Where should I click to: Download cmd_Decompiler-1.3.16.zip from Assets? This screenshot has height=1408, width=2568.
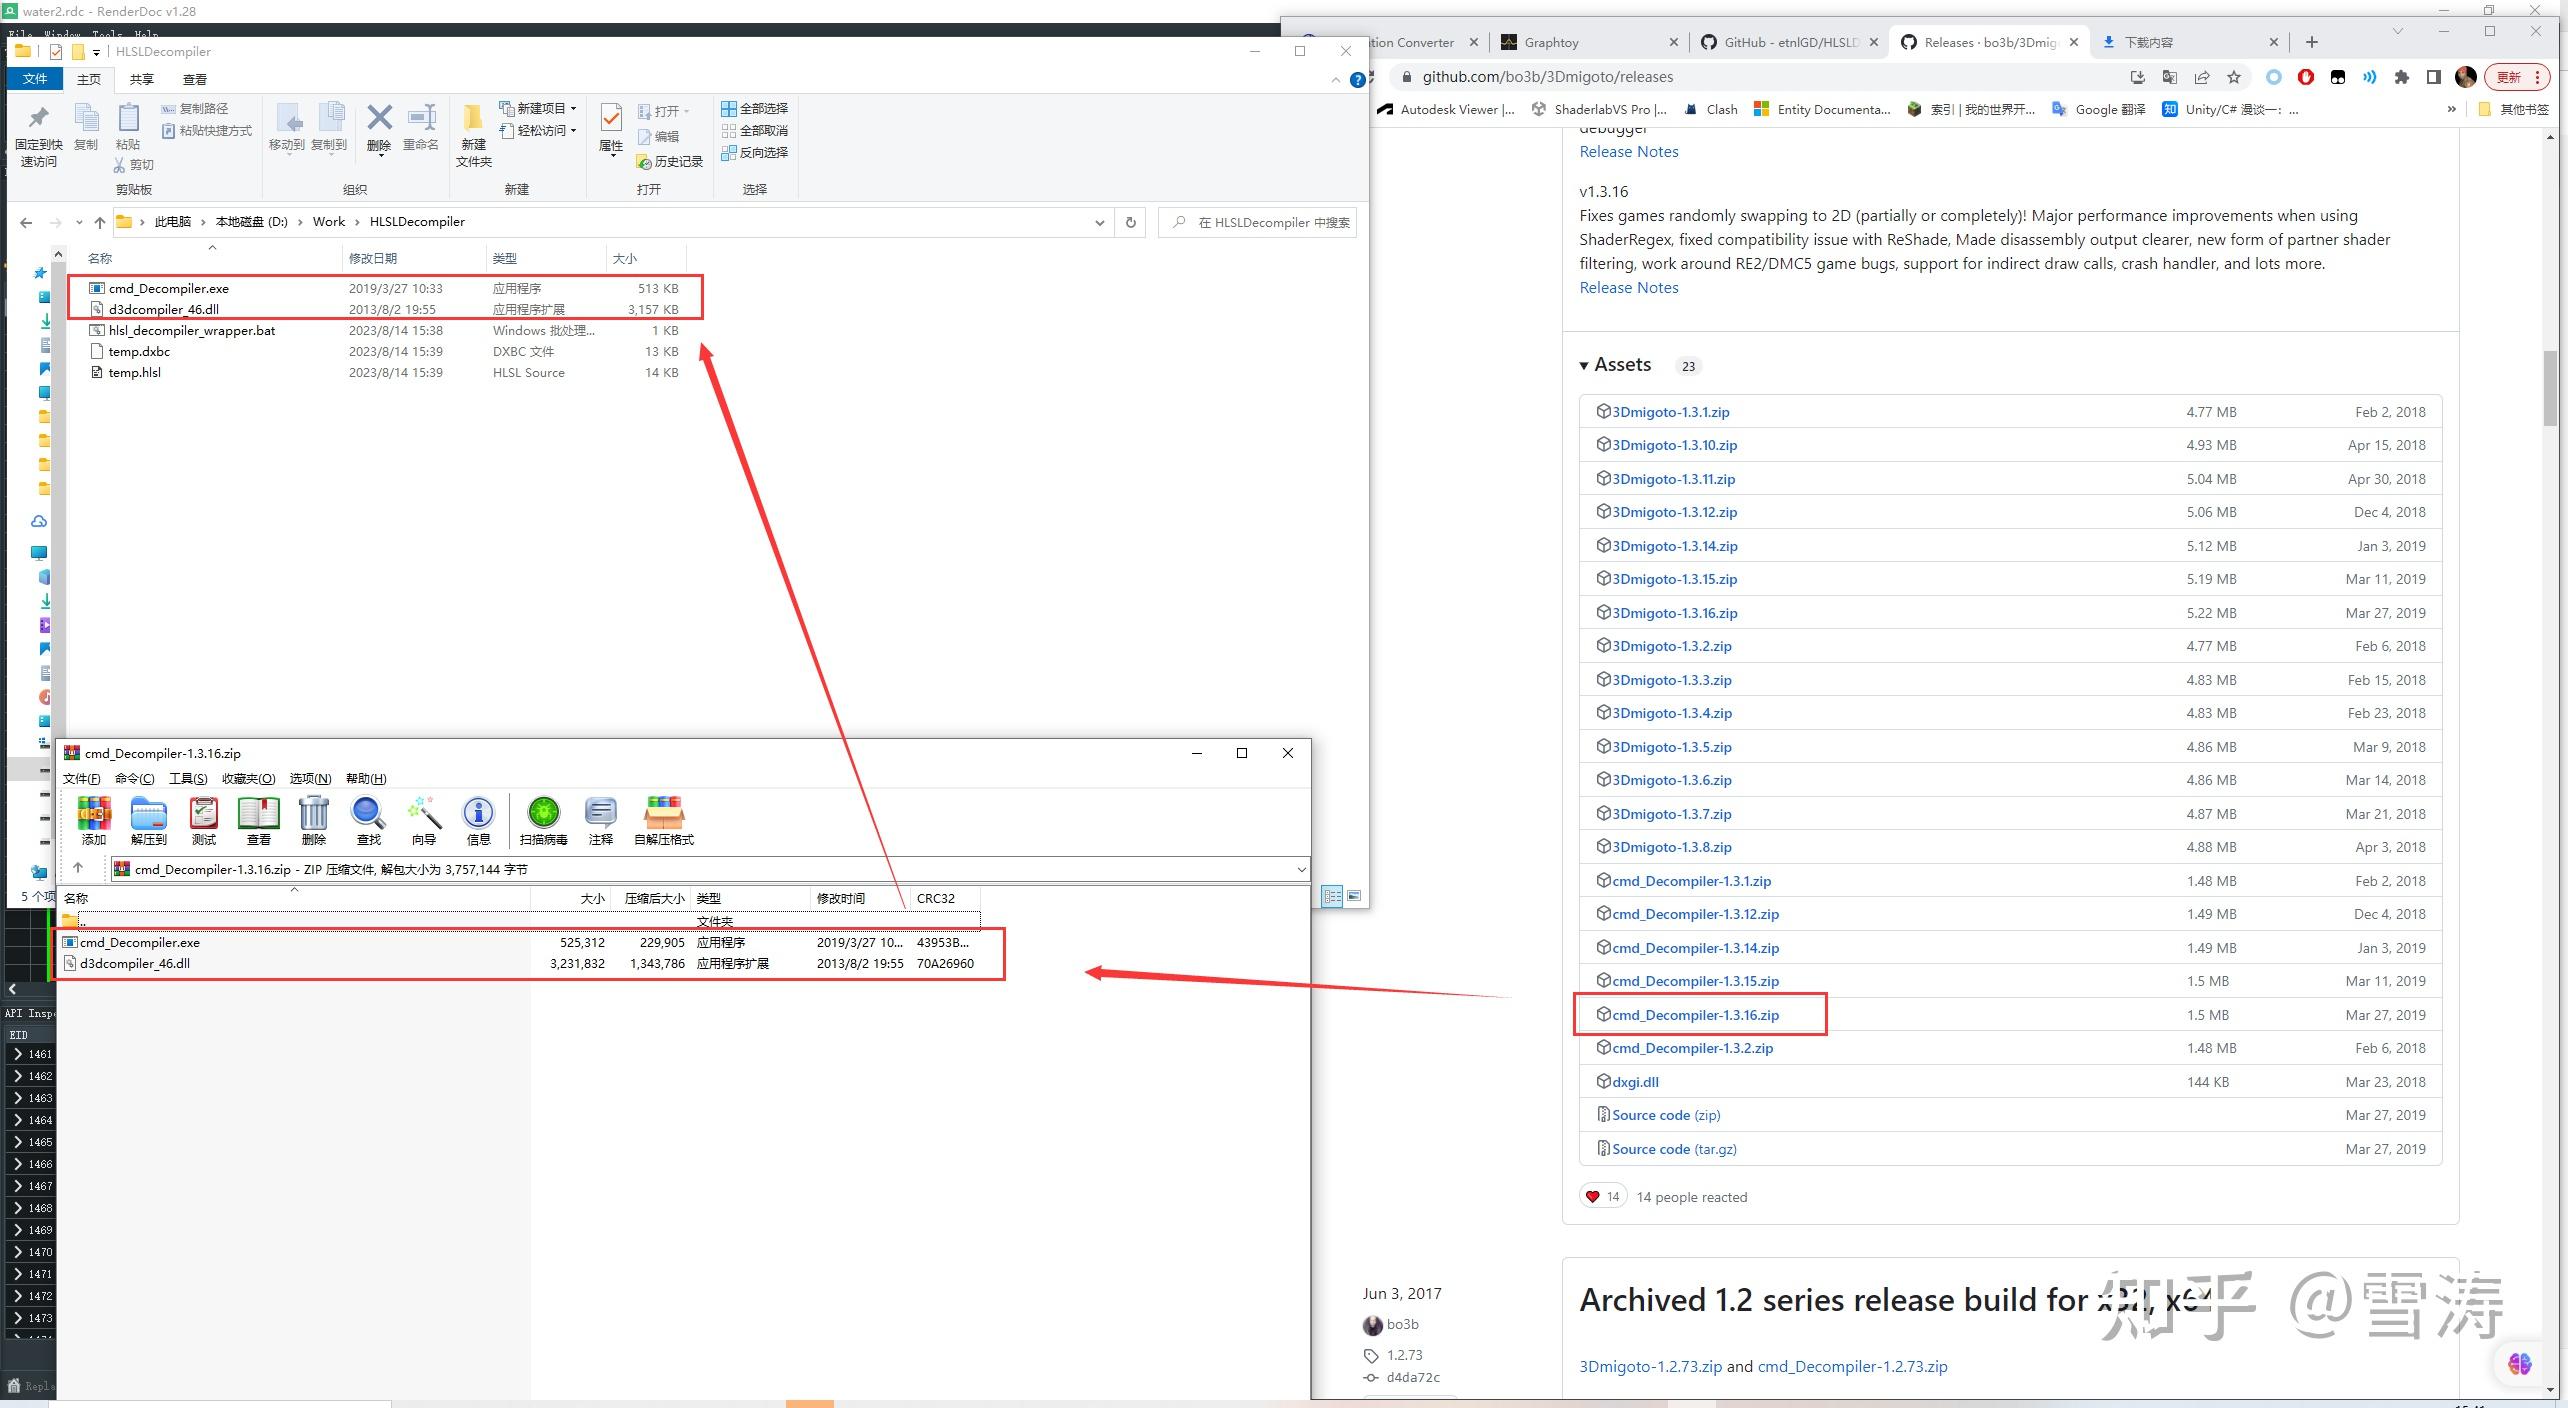(x=1695, y=1014)
